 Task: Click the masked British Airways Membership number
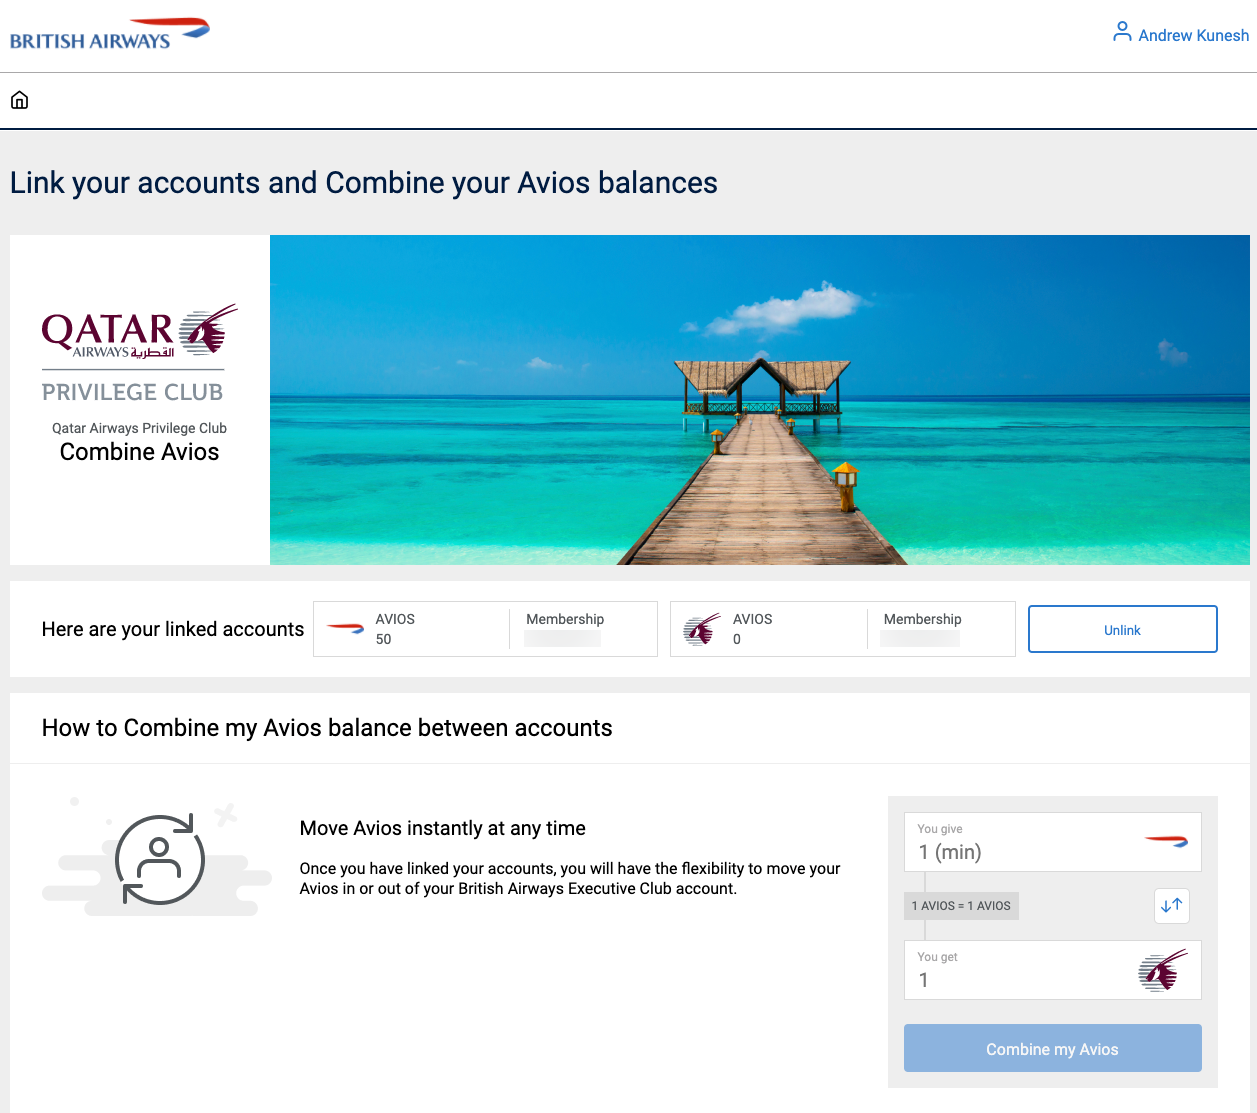pyautogui.click(x=560, y=638)
